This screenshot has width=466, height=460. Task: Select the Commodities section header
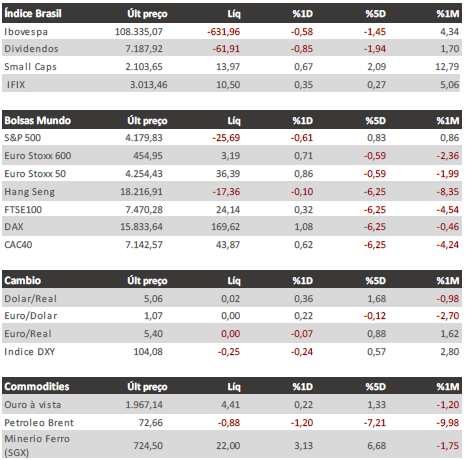(37, 386)
